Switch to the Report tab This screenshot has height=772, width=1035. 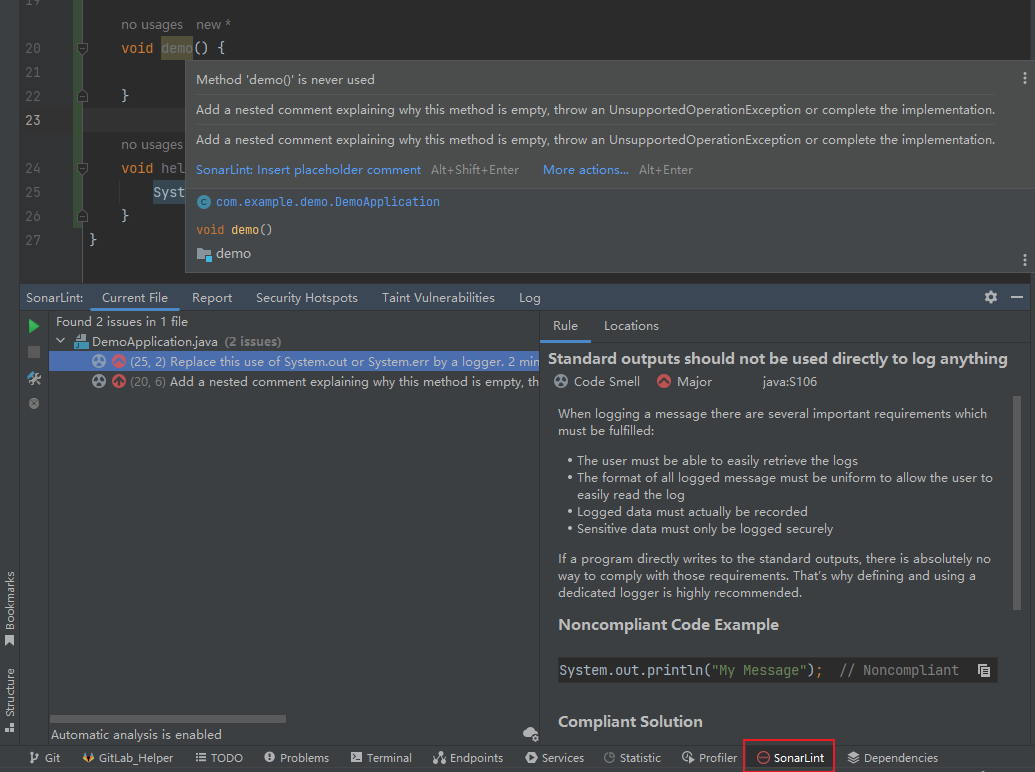212,298
